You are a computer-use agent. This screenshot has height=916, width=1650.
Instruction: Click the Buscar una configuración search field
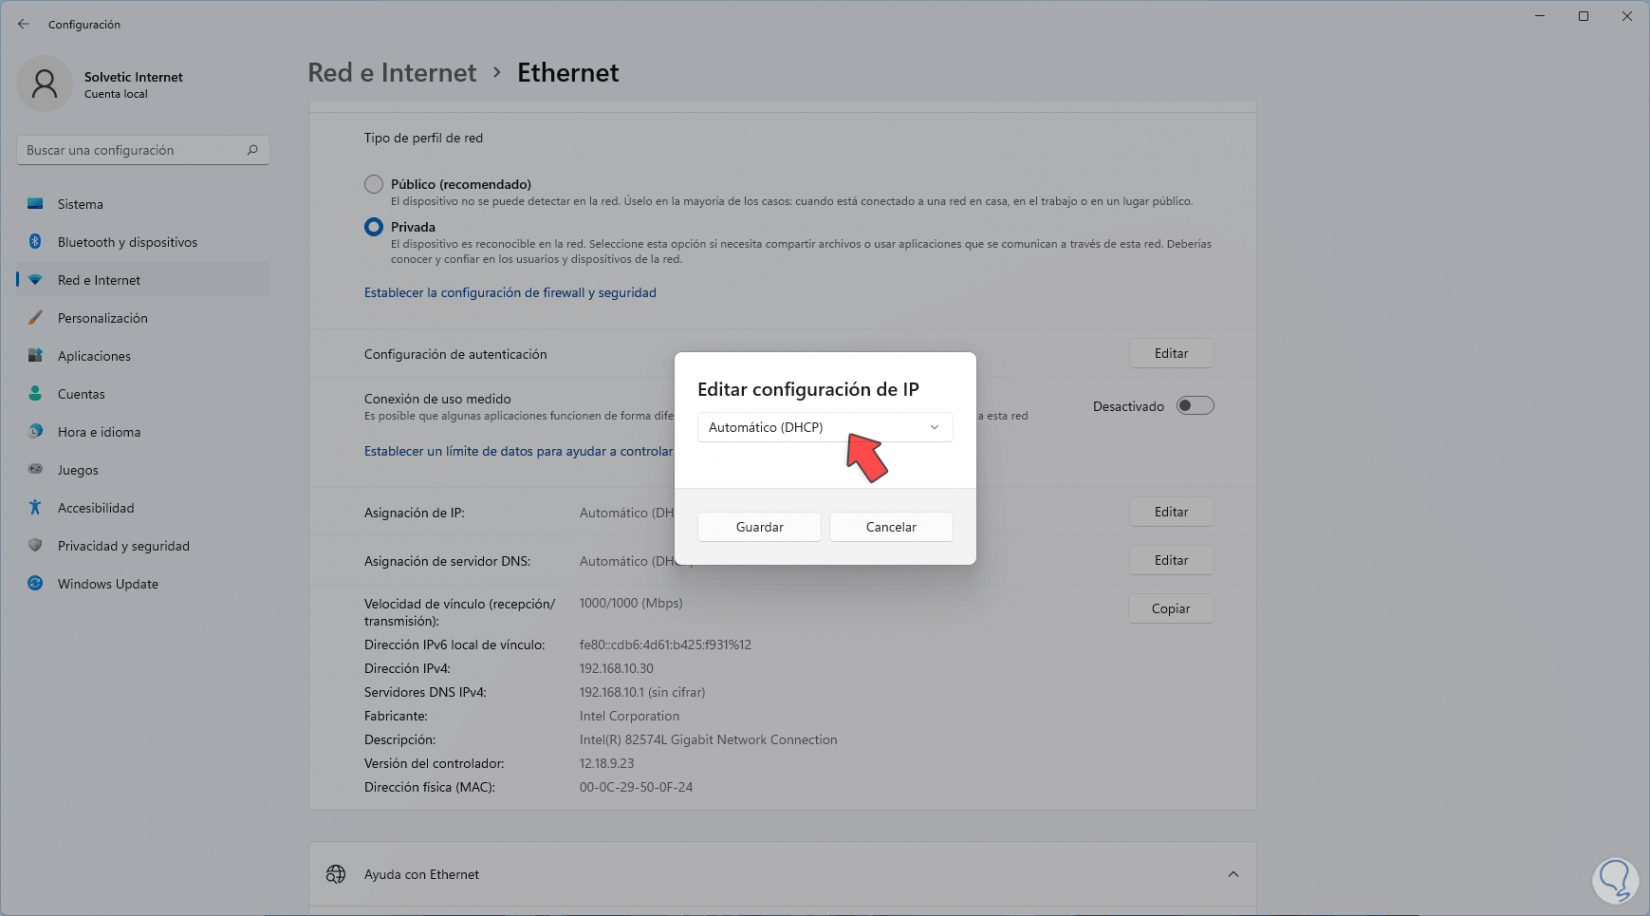point(130,150)
